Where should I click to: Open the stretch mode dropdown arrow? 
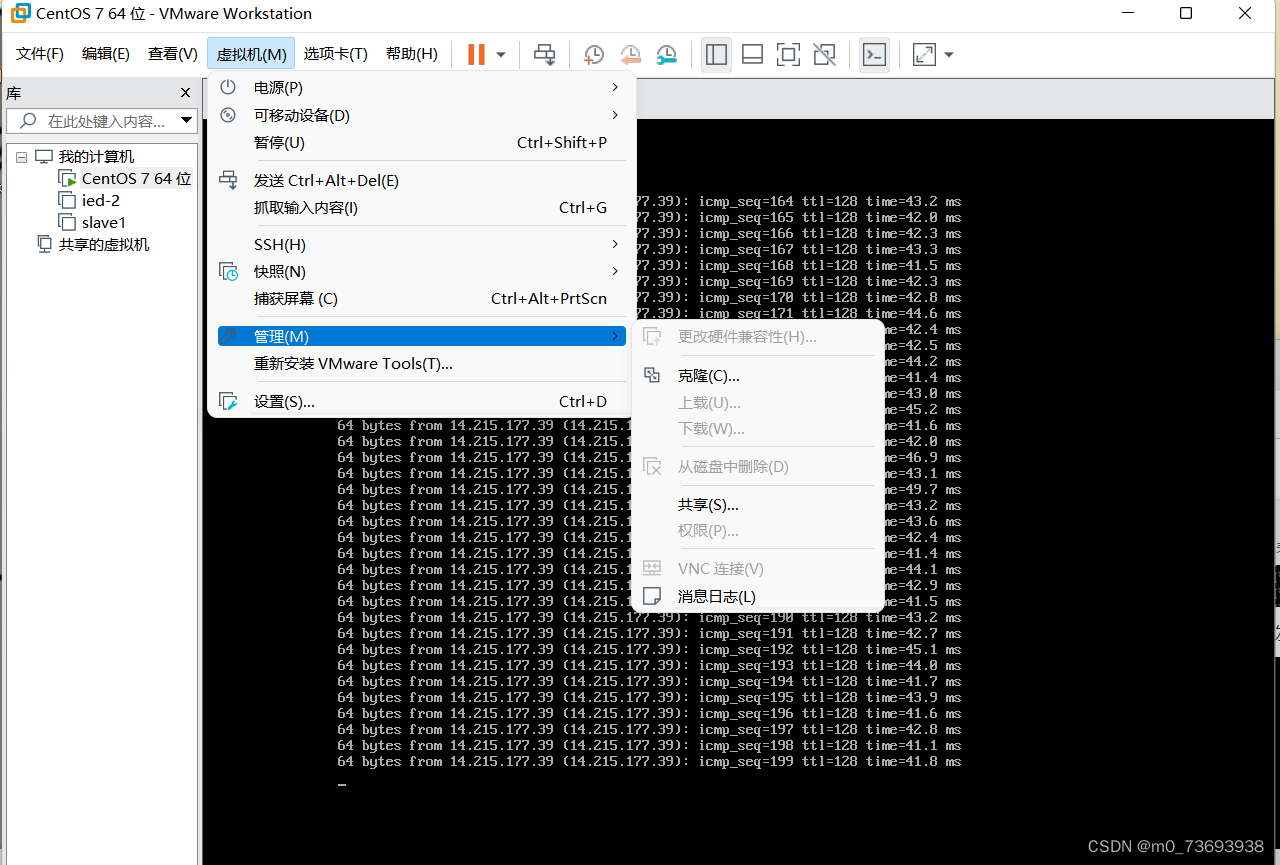[947, 54]
